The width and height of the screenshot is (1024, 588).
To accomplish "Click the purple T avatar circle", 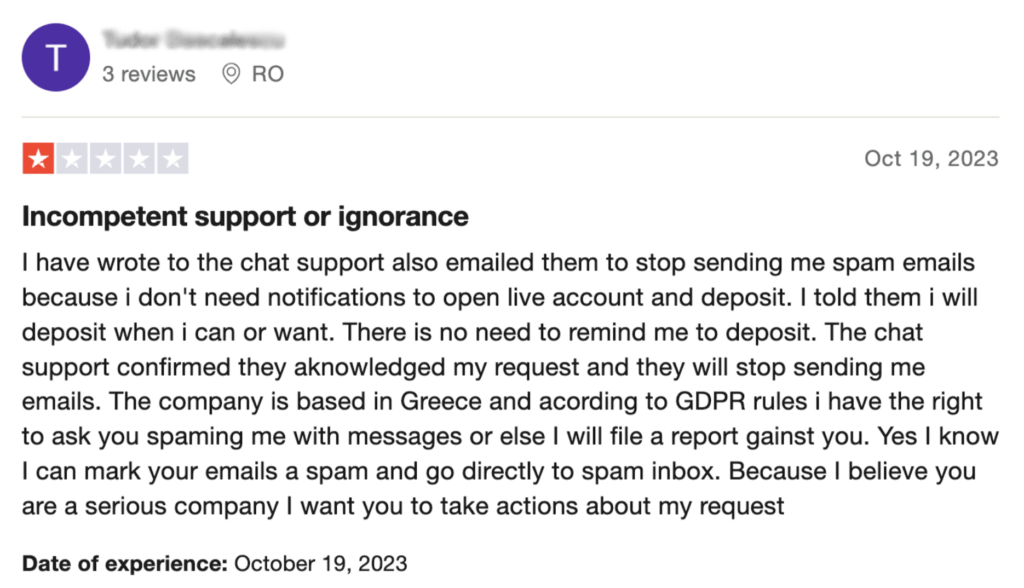I will click(56, 57).
